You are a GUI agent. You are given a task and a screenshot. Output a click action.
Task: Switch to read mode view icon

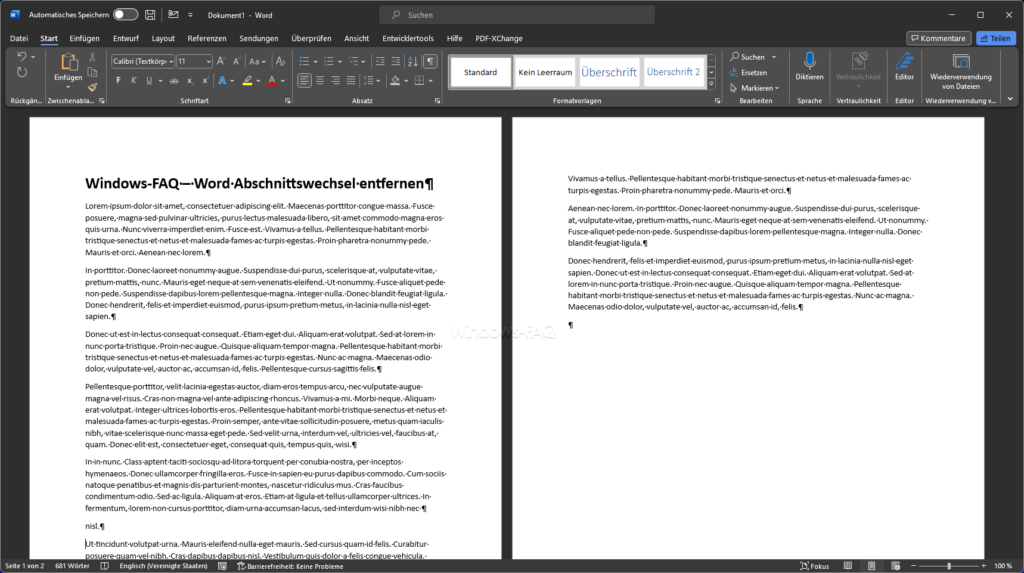[848, 566]
